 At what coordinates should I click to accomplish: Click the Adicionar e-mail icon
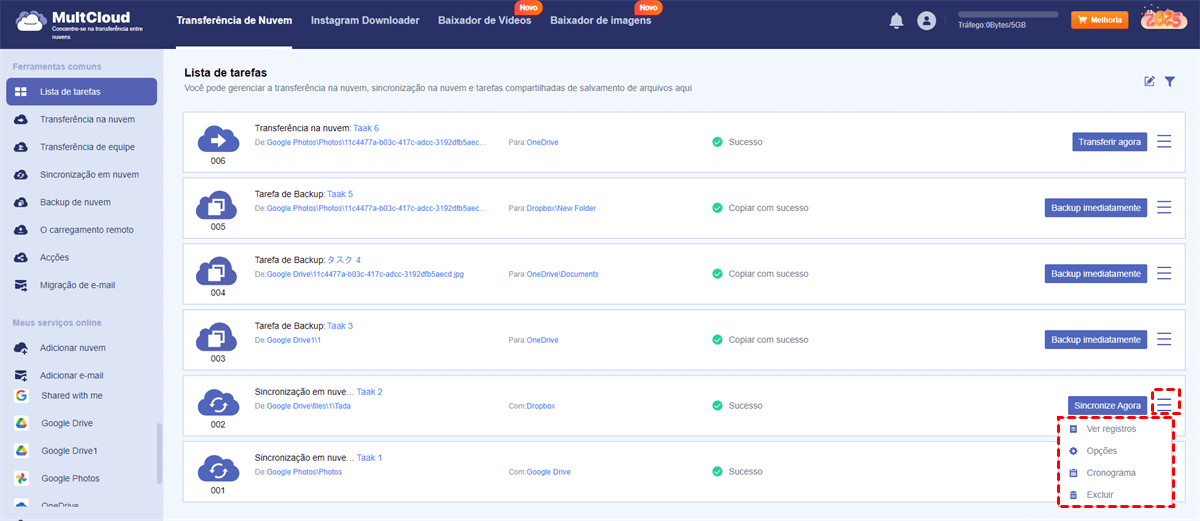21,375
